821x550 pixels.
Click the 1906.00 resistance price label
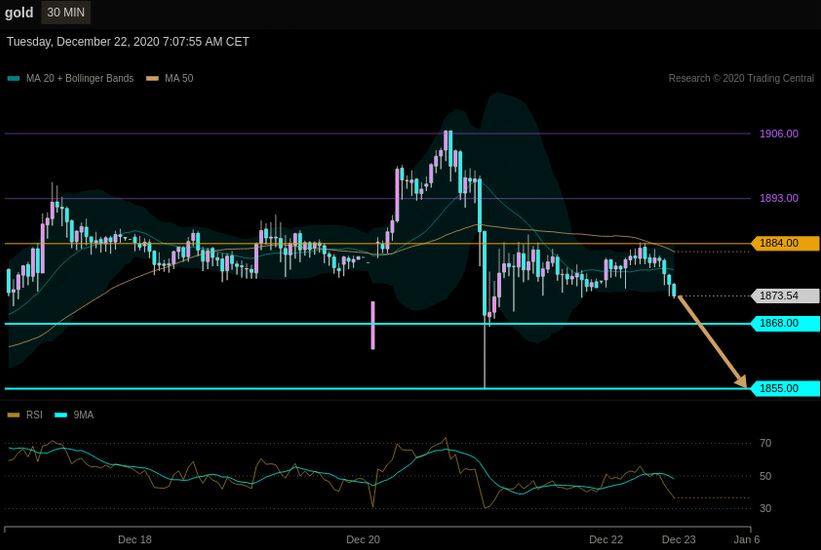click(779, 134)
